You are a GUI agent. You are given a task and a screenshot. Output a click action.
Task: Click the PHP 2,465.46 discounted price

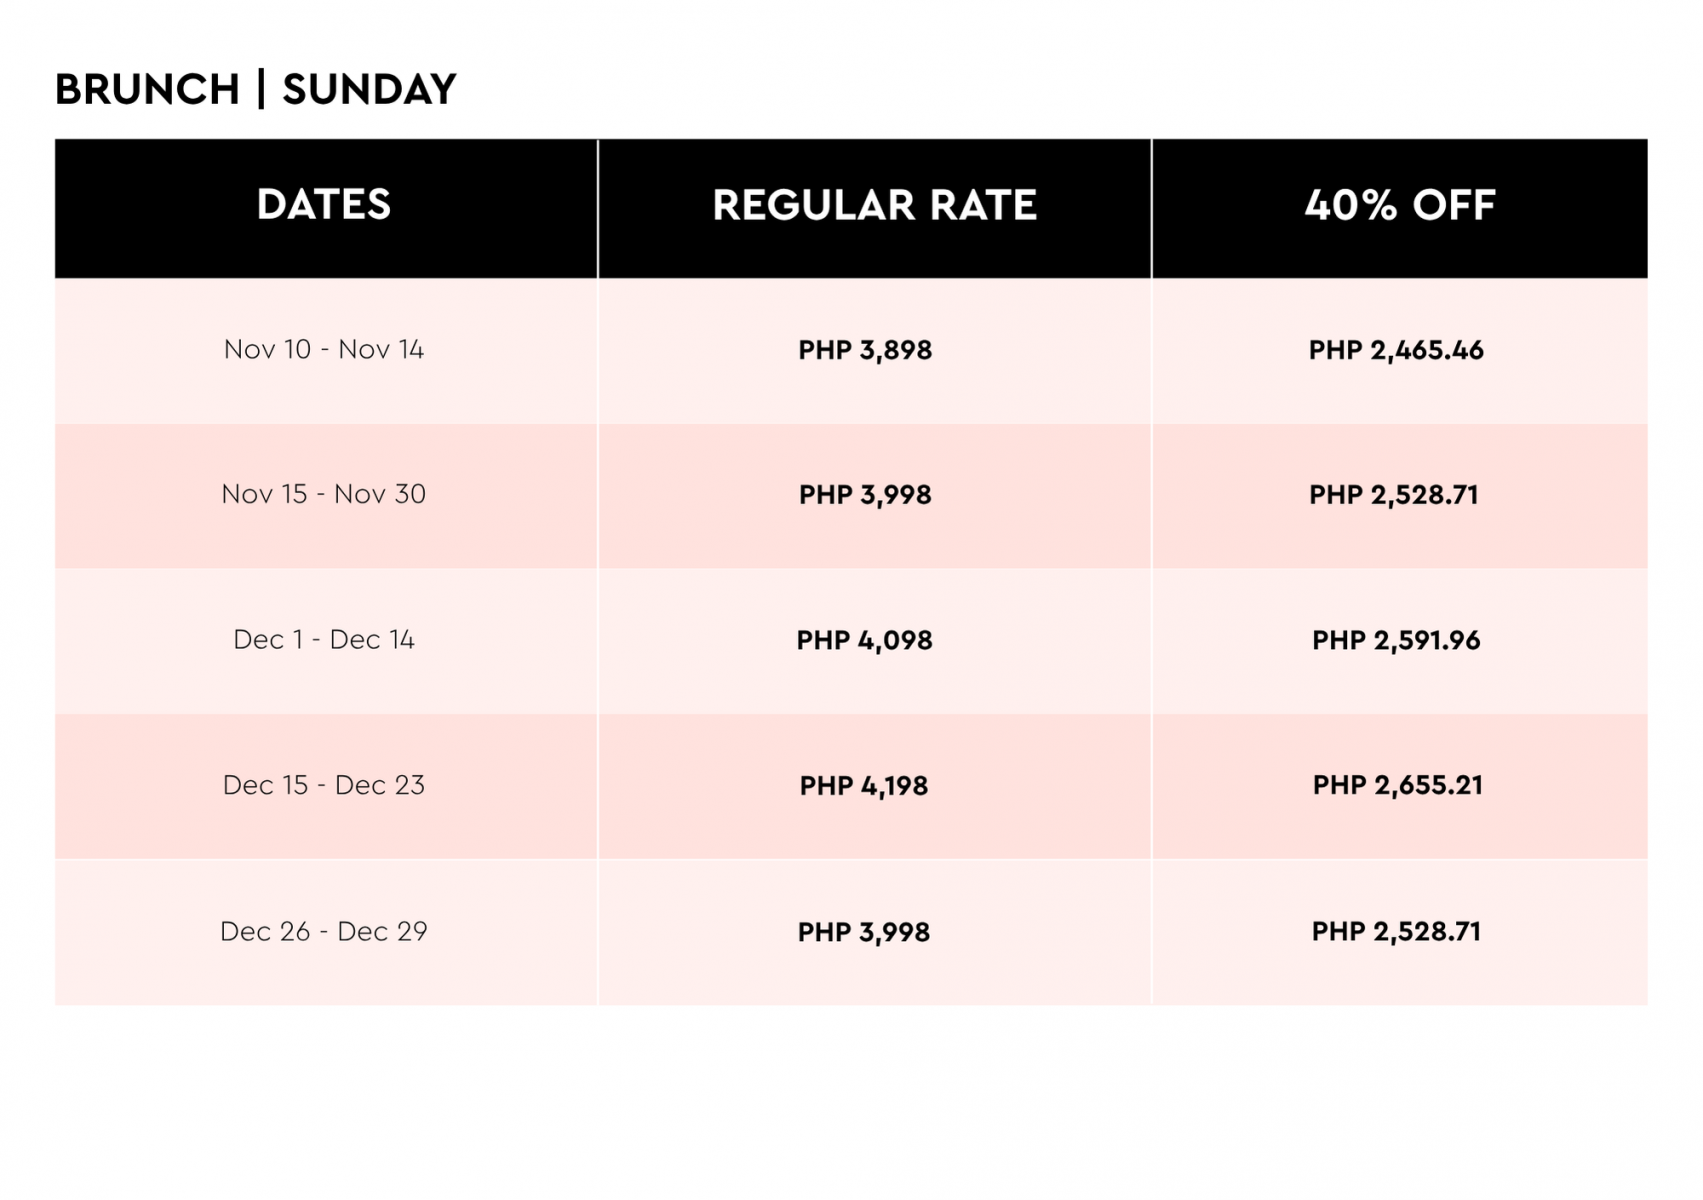(x=1396, y=350)
